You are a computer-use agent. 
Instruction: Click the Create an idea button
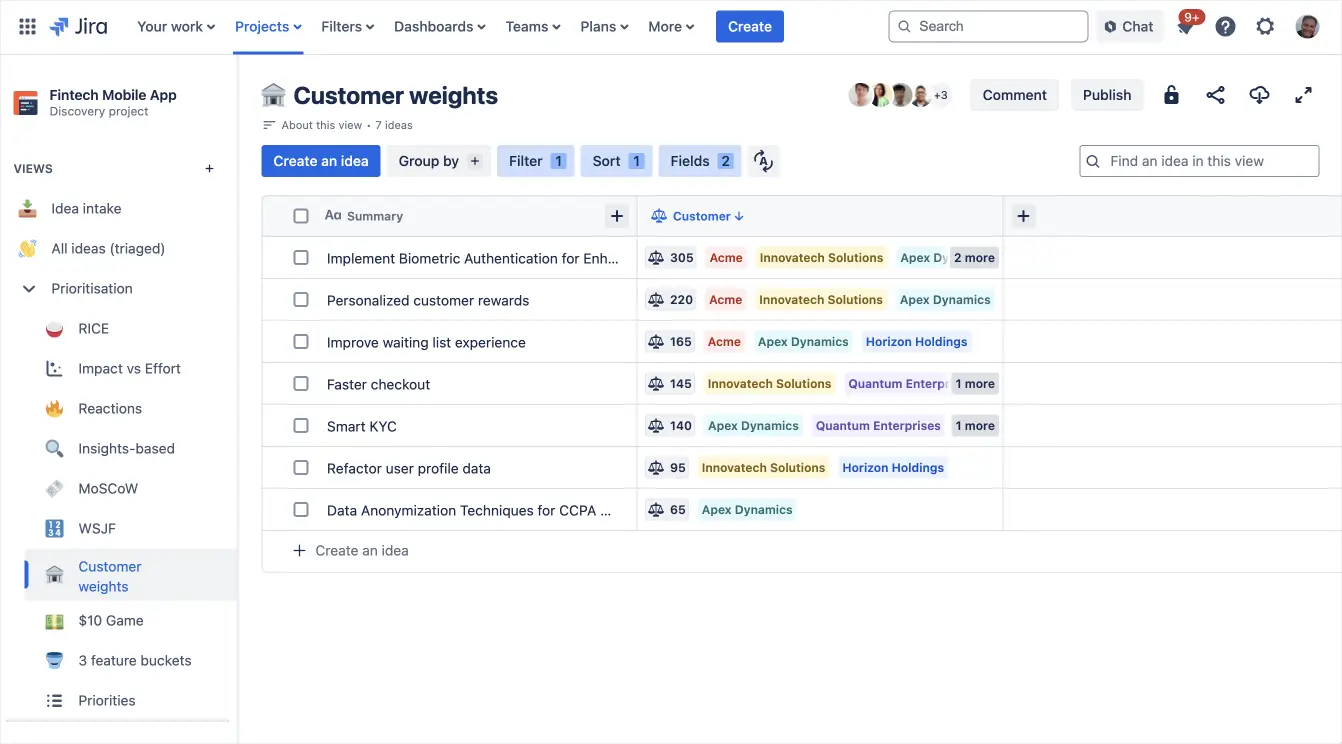click(x=320, y=161)
